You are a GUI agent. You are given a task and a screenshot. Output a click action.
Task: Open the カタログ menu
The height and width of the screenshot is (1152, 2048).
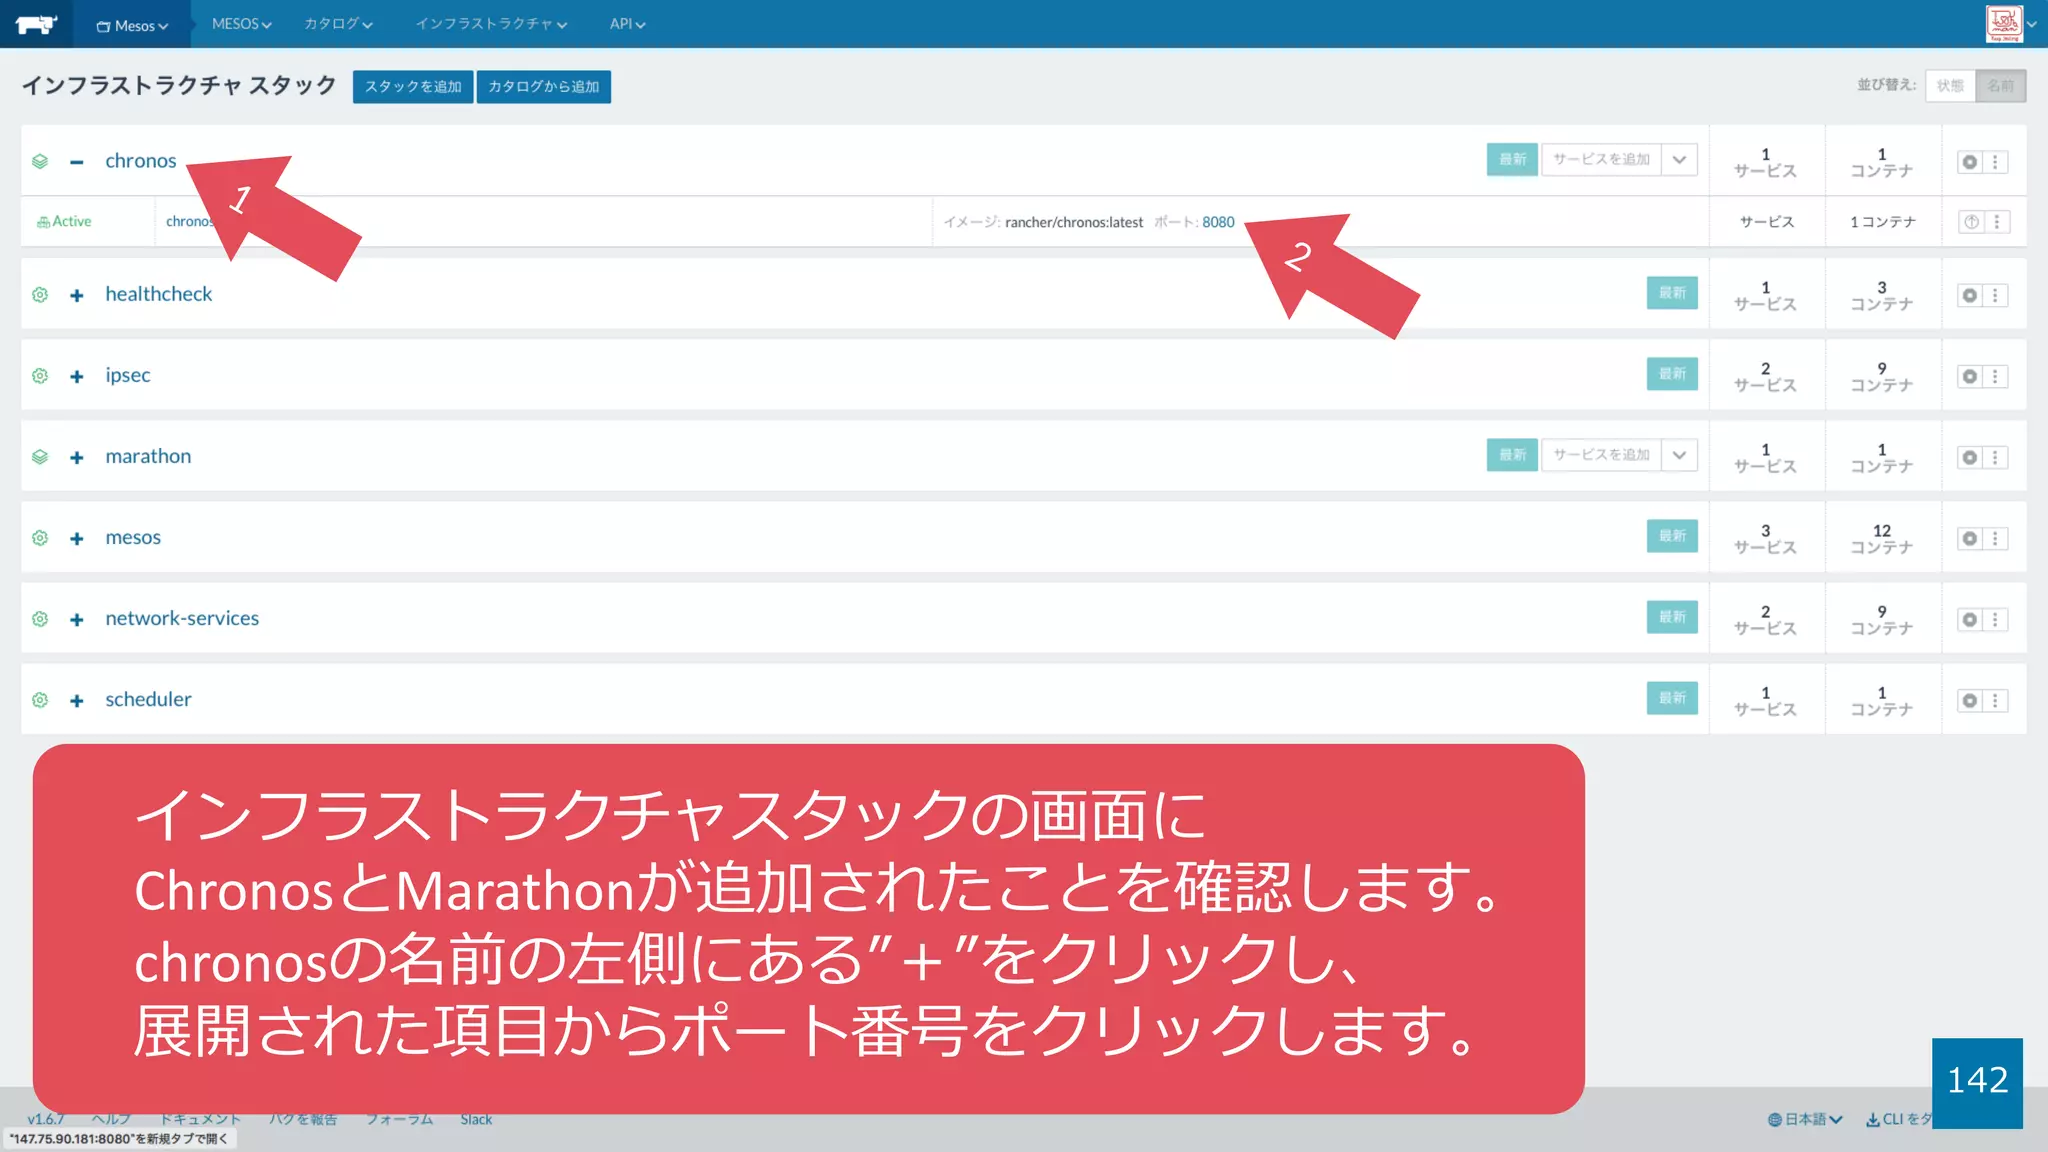(338, 24)
